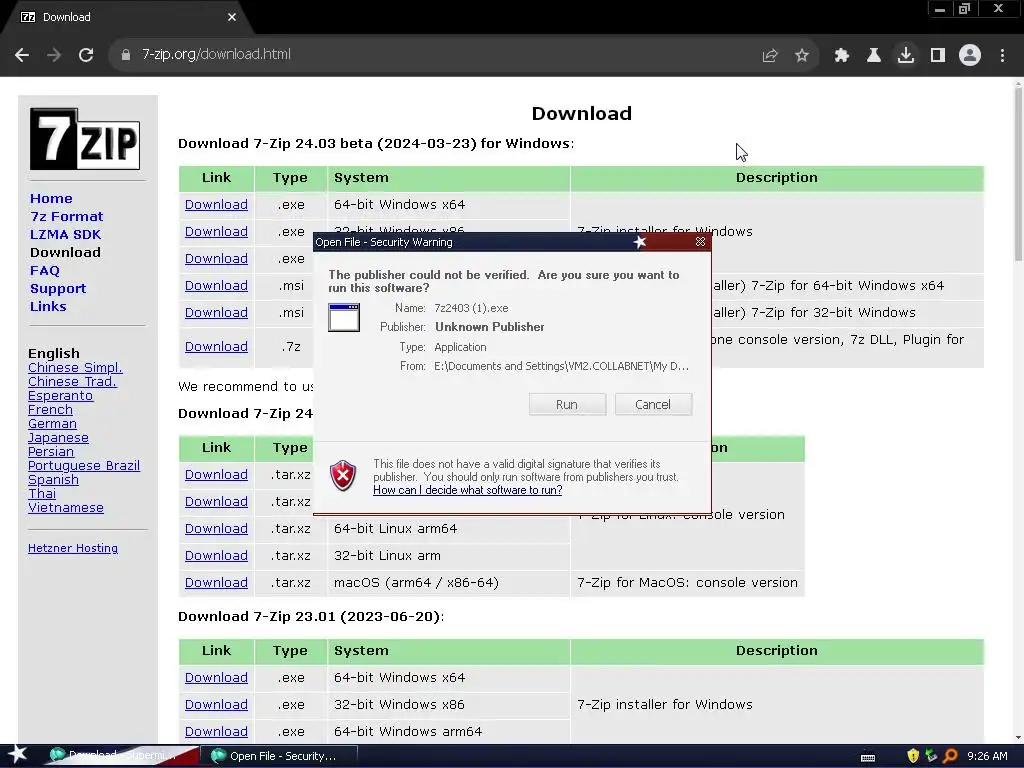Open the 7z Format sidebar link

click(x=67, y=216)
